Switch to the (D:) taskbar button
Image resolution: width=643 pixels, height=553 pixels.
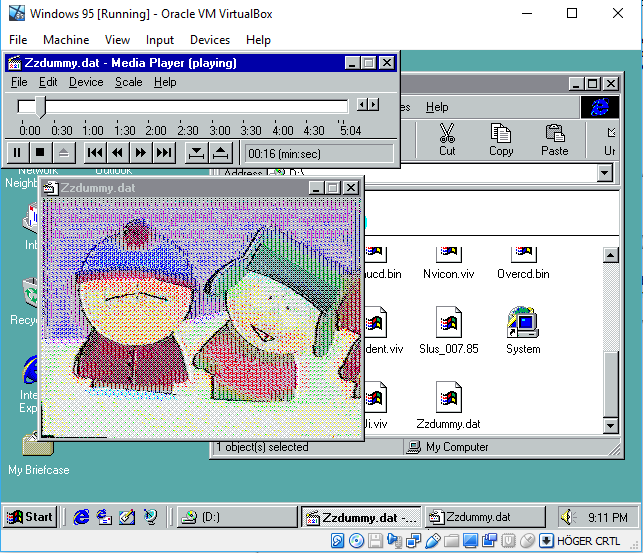237,517
